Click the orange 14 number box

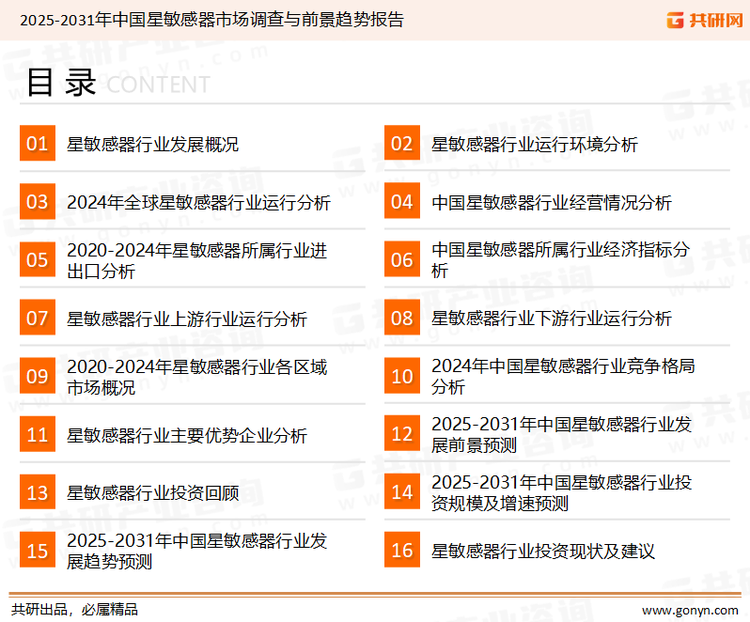click(402, 492)
